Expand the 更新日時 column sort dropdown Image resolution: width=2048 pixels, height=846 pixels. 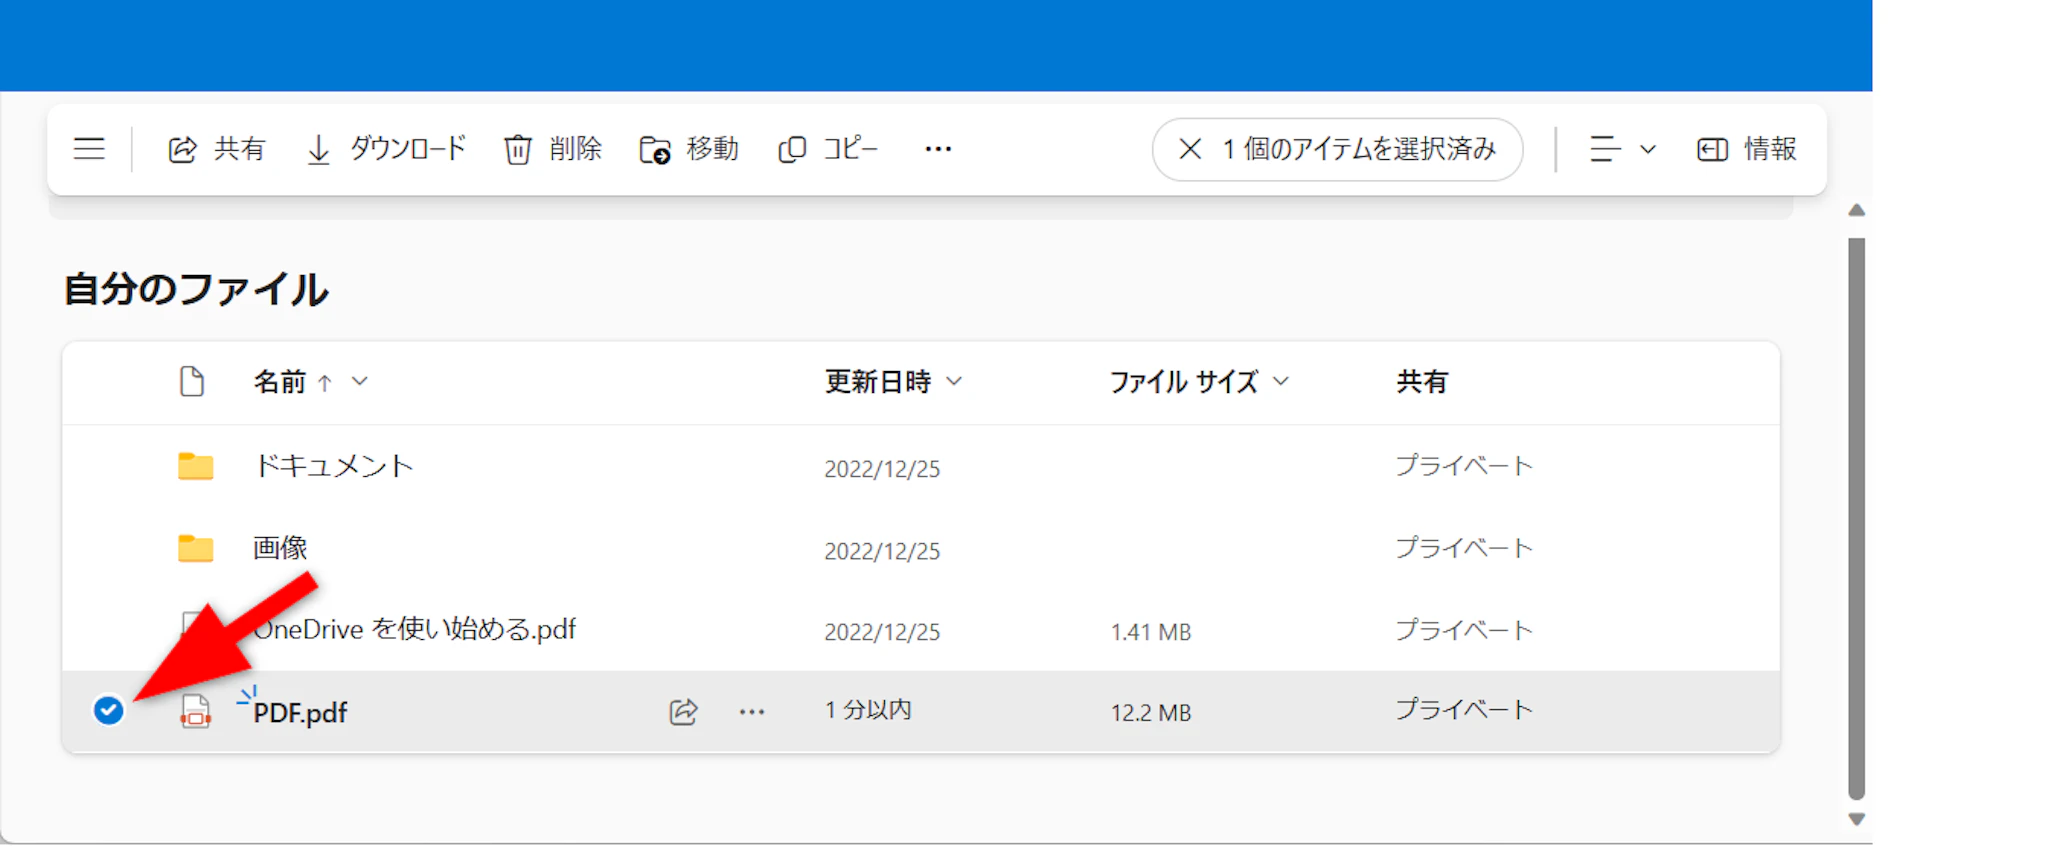[x=954, y=381]
